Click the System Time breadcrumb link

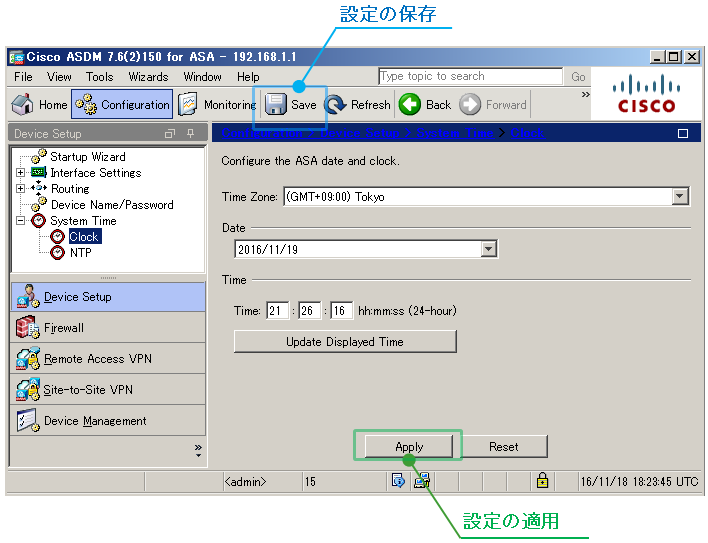455,133
